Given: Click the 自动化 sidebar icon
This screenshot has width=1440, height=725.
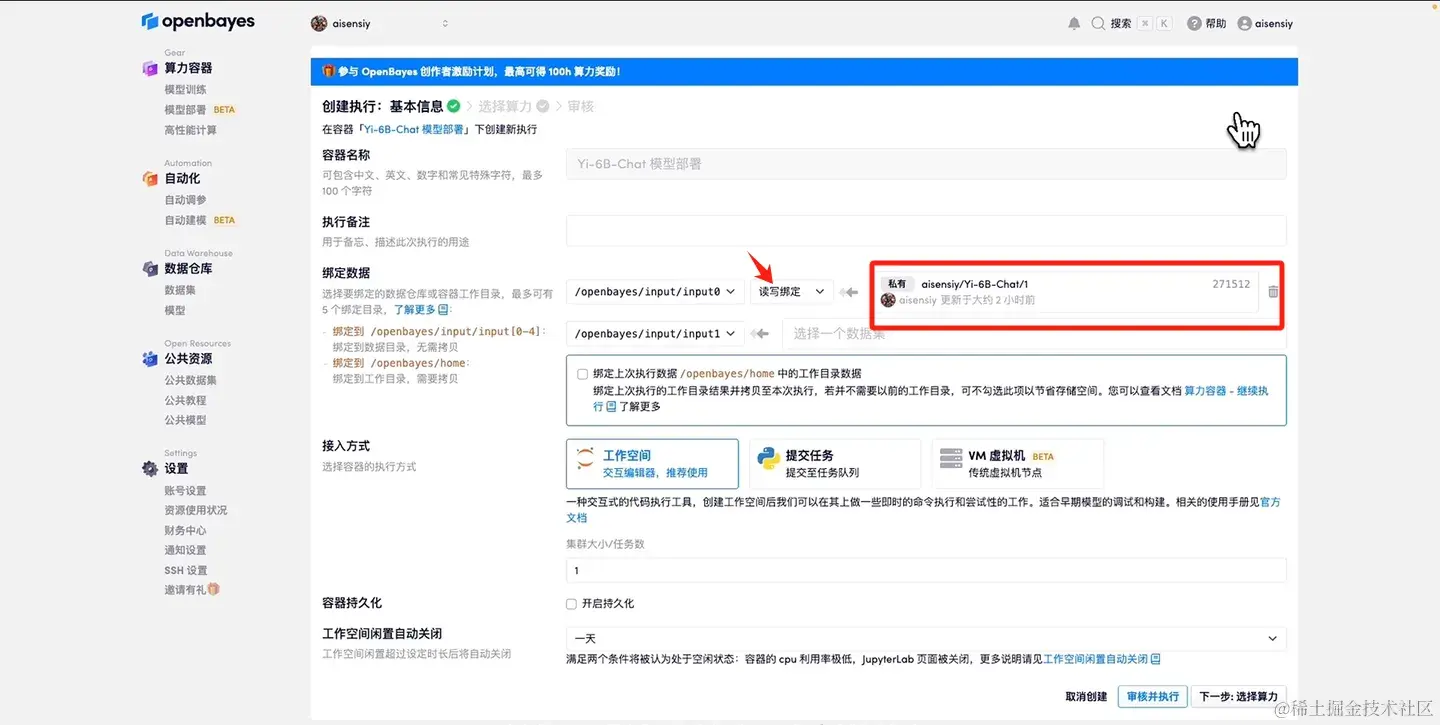Looking at the screenshot, I should click(x=150, y=179).
